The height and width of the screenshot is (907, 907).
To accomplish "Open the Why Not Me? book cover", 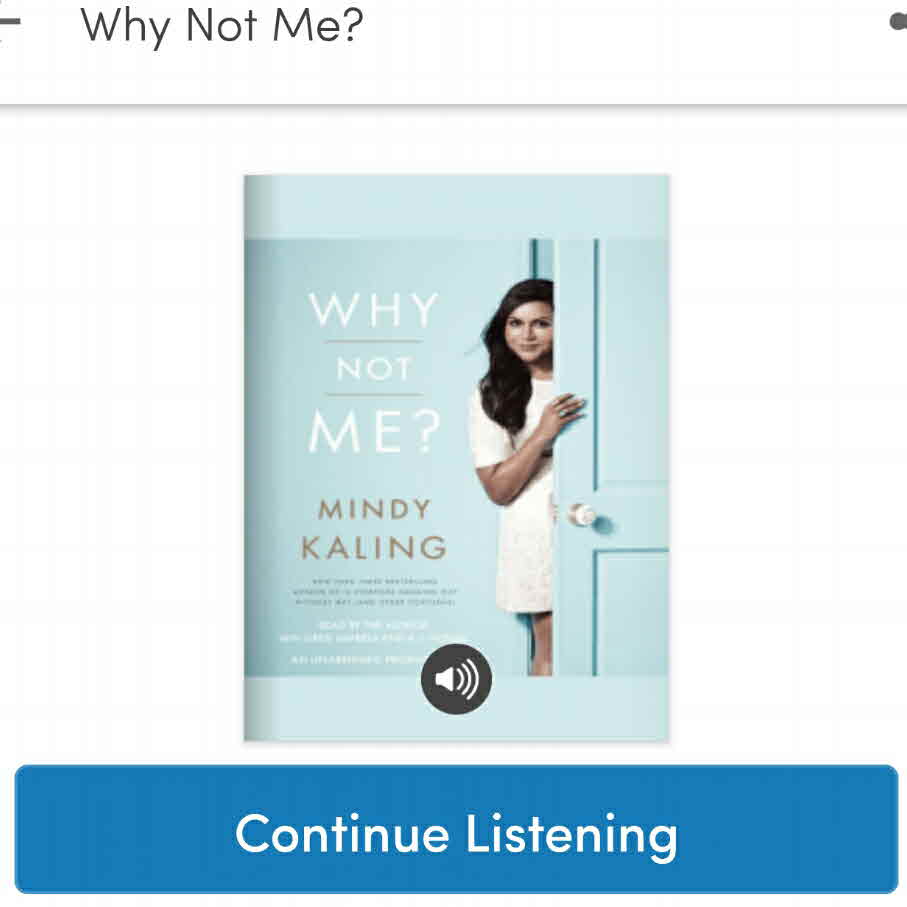I will [x=456, y=458].
